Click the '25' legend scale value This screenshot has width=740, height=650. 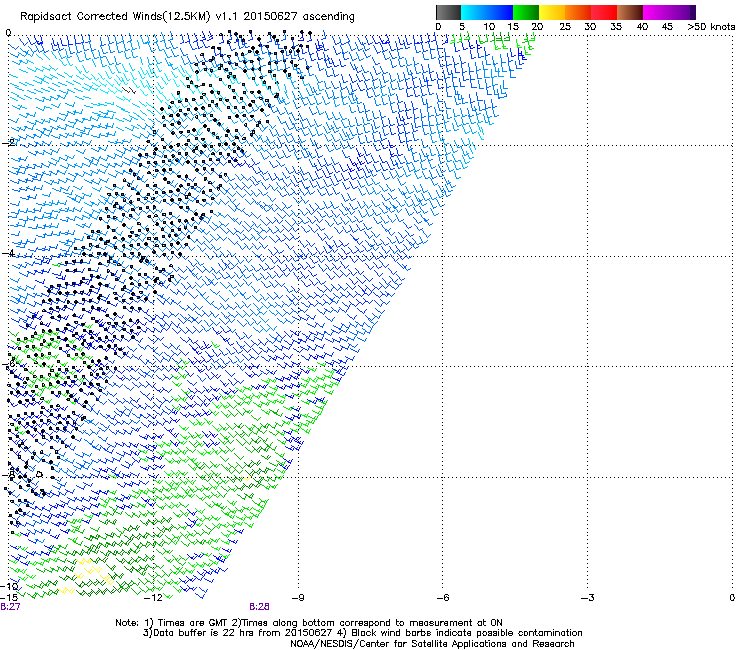(565, 27)
